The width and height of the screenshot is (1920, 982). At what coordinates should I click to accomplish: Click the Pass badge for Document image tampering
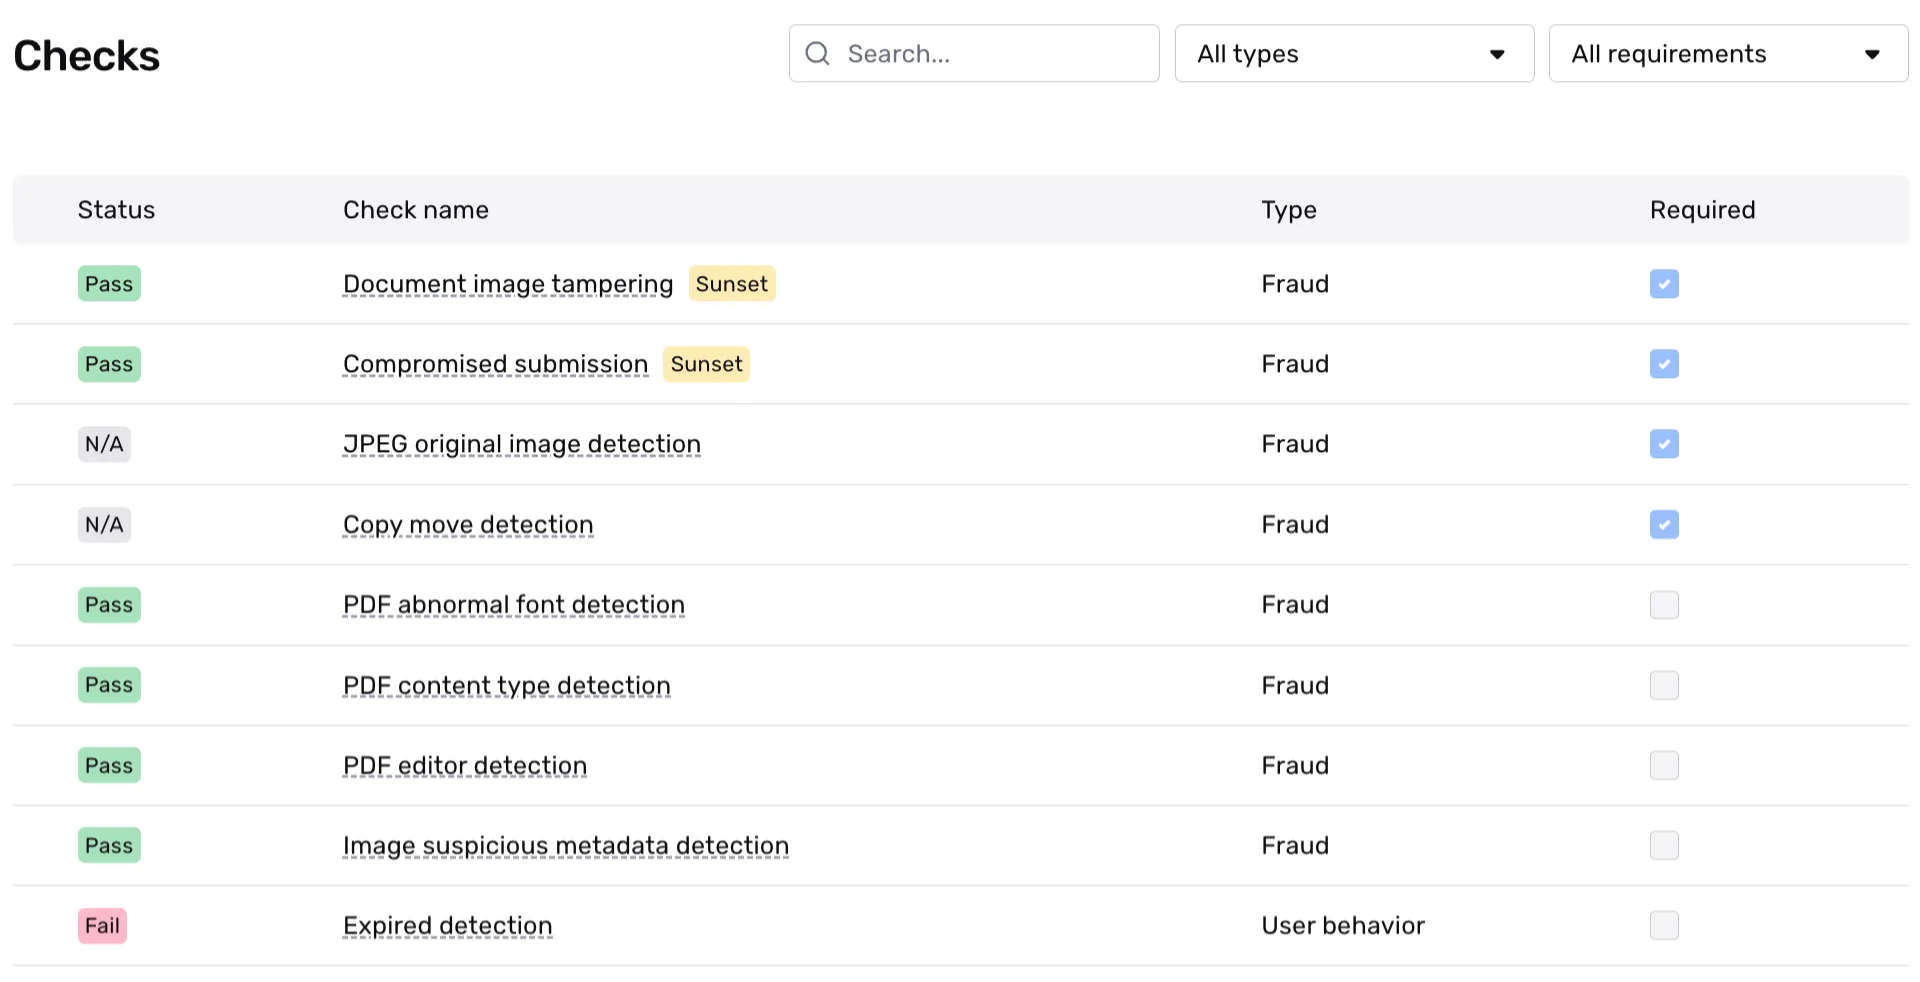point(109,284)
